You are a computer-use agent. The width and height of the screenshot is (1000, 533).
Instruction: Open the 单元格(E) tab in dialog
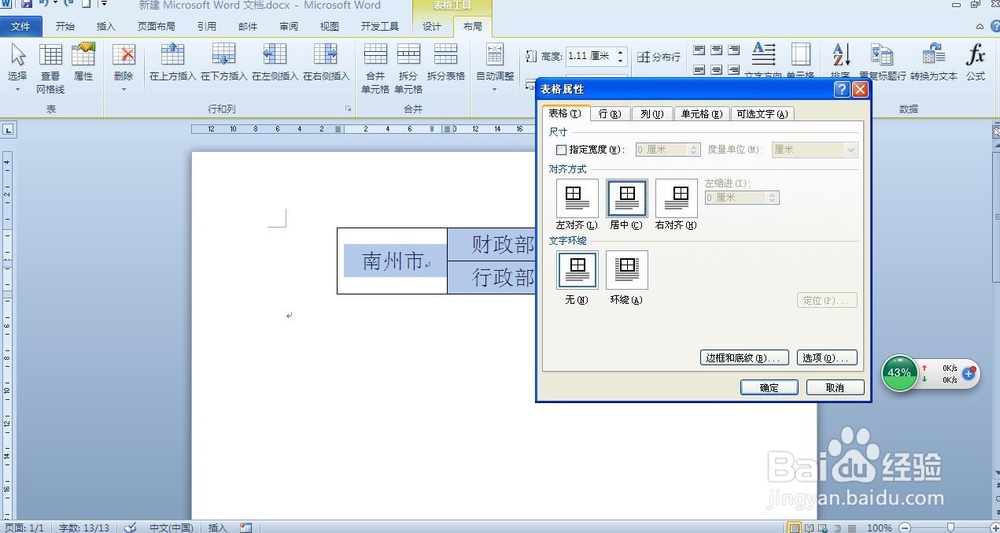[701, 113]
